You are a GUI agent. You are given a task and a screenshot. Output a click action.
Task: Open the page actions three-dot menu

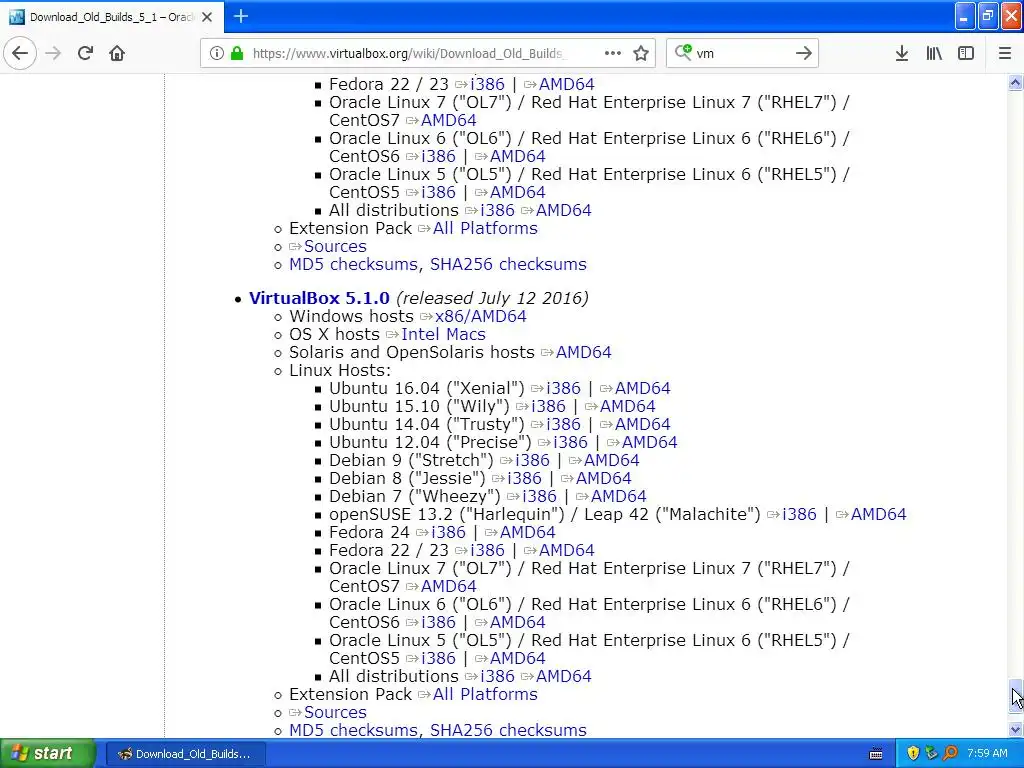(613, 53)
